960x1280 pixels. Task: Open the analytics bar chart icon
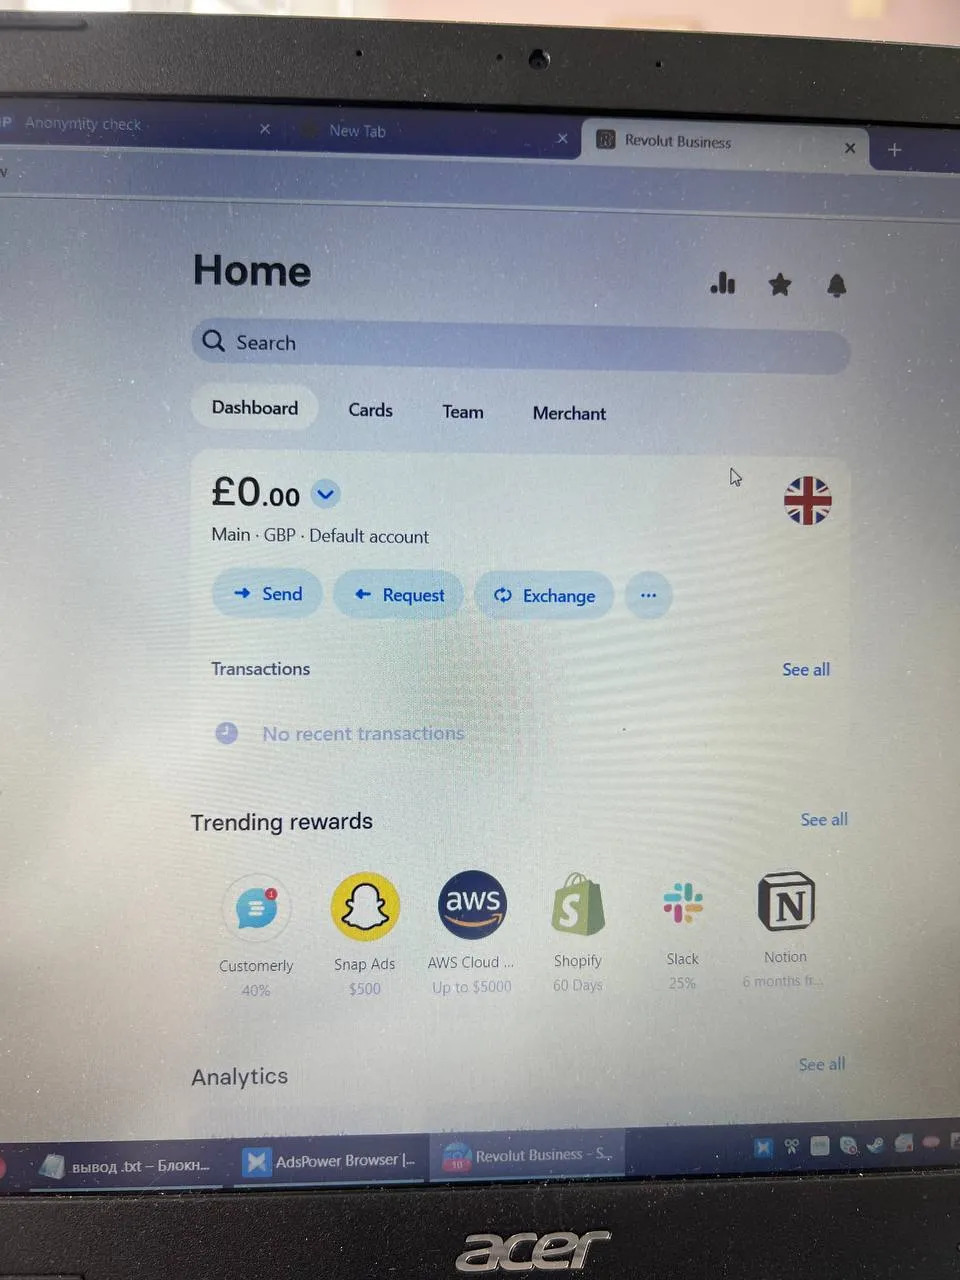coord(723,283)
